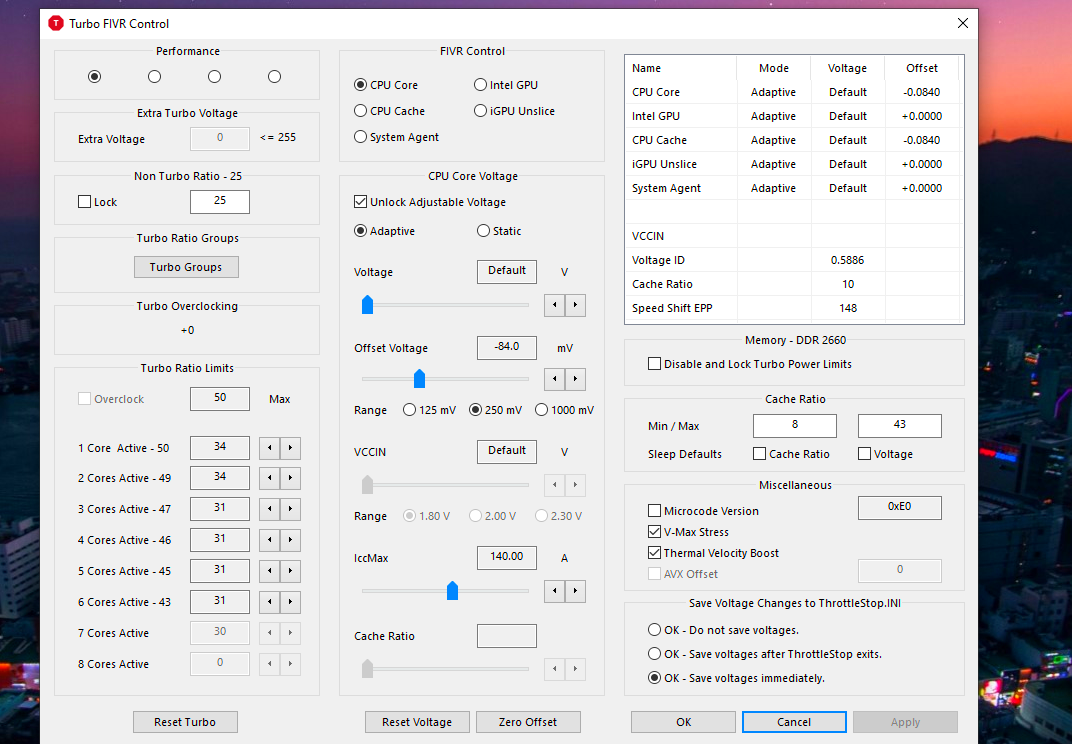Click the Offset Voltage slider thumb
Viewport: 1072px width, 744px height.
[x=420, y=378]
